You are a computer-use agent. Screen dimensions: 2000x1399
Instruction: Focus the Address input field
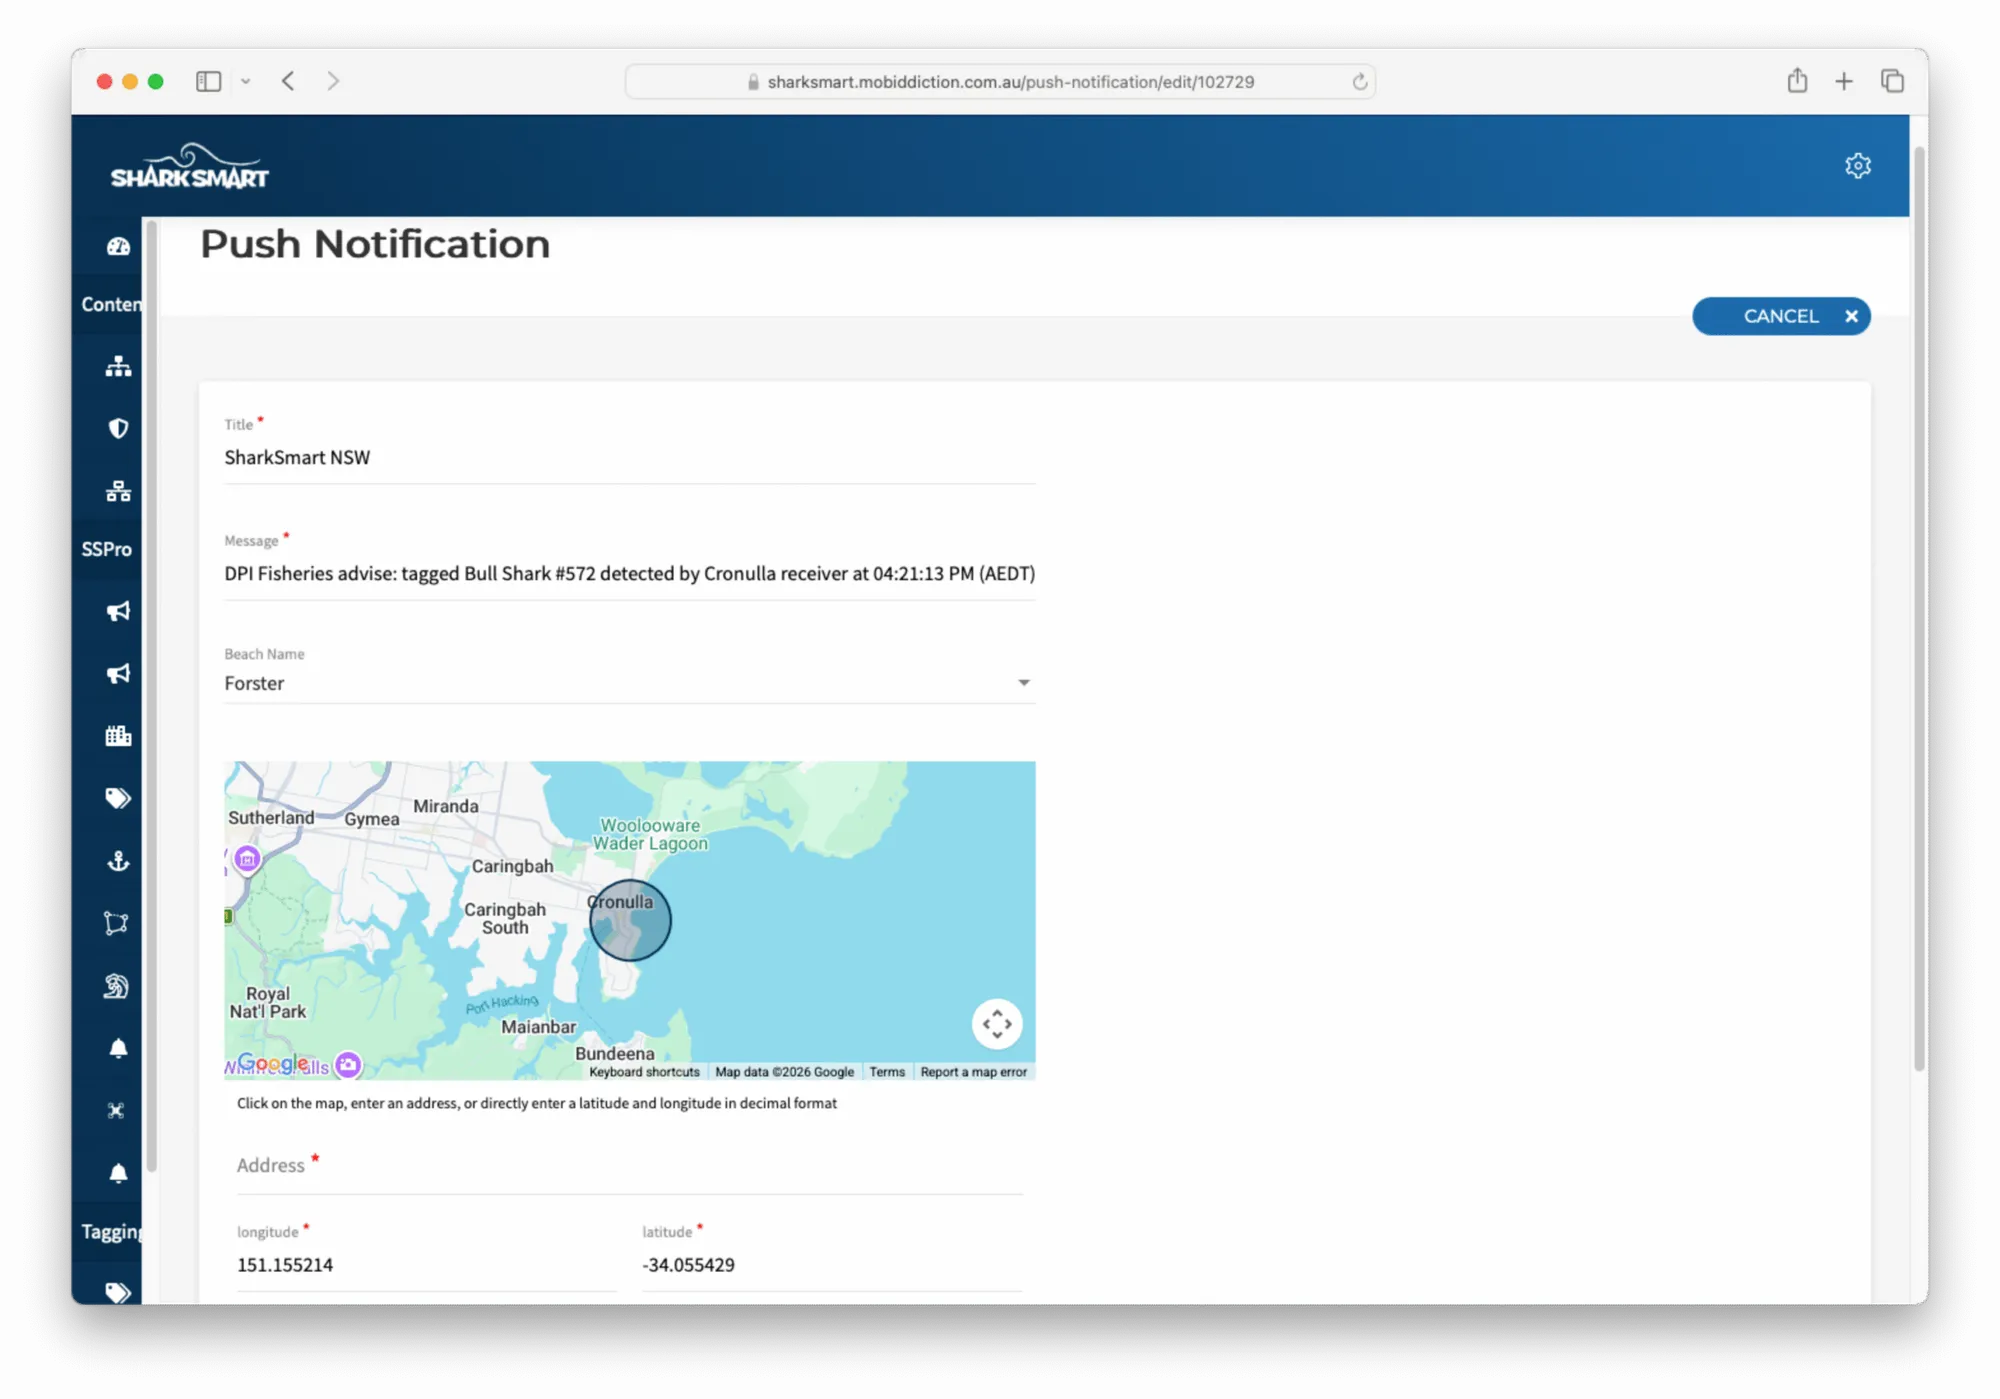[x=629, y=1166]
